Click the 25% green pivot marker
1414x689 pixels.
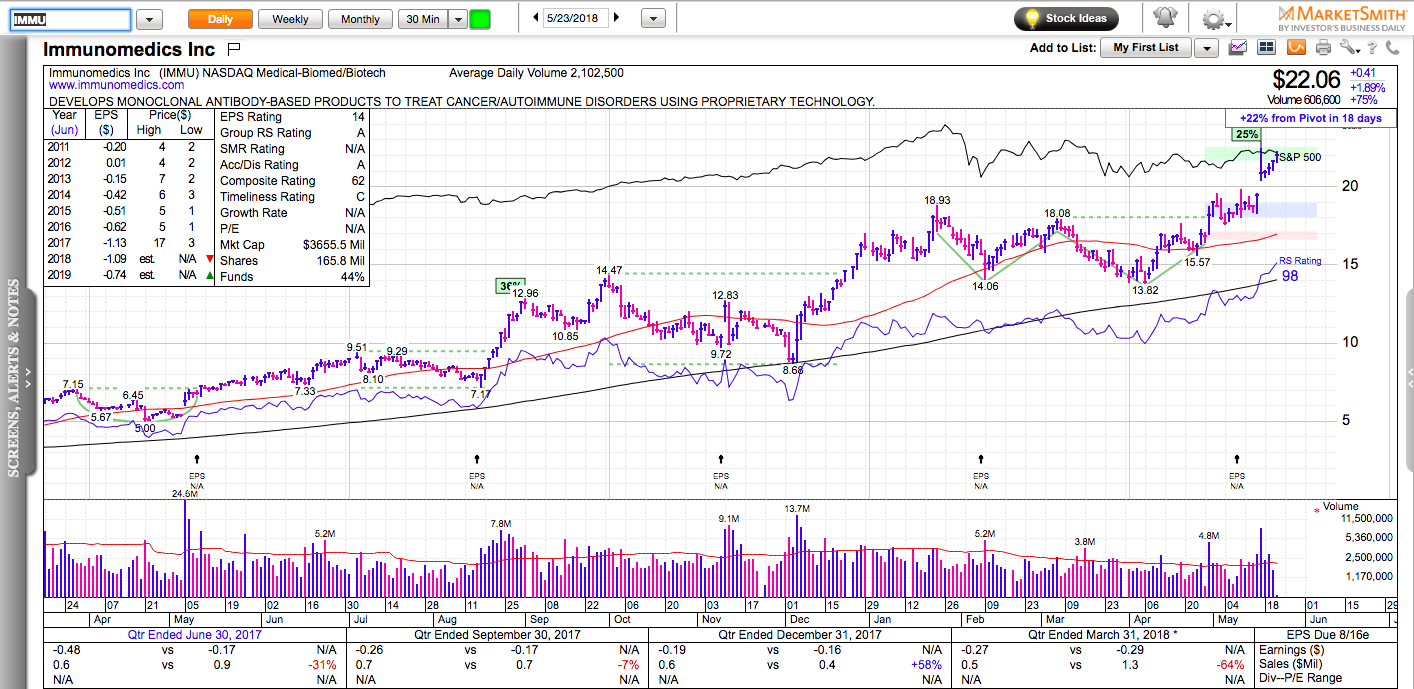[1246, 134]
